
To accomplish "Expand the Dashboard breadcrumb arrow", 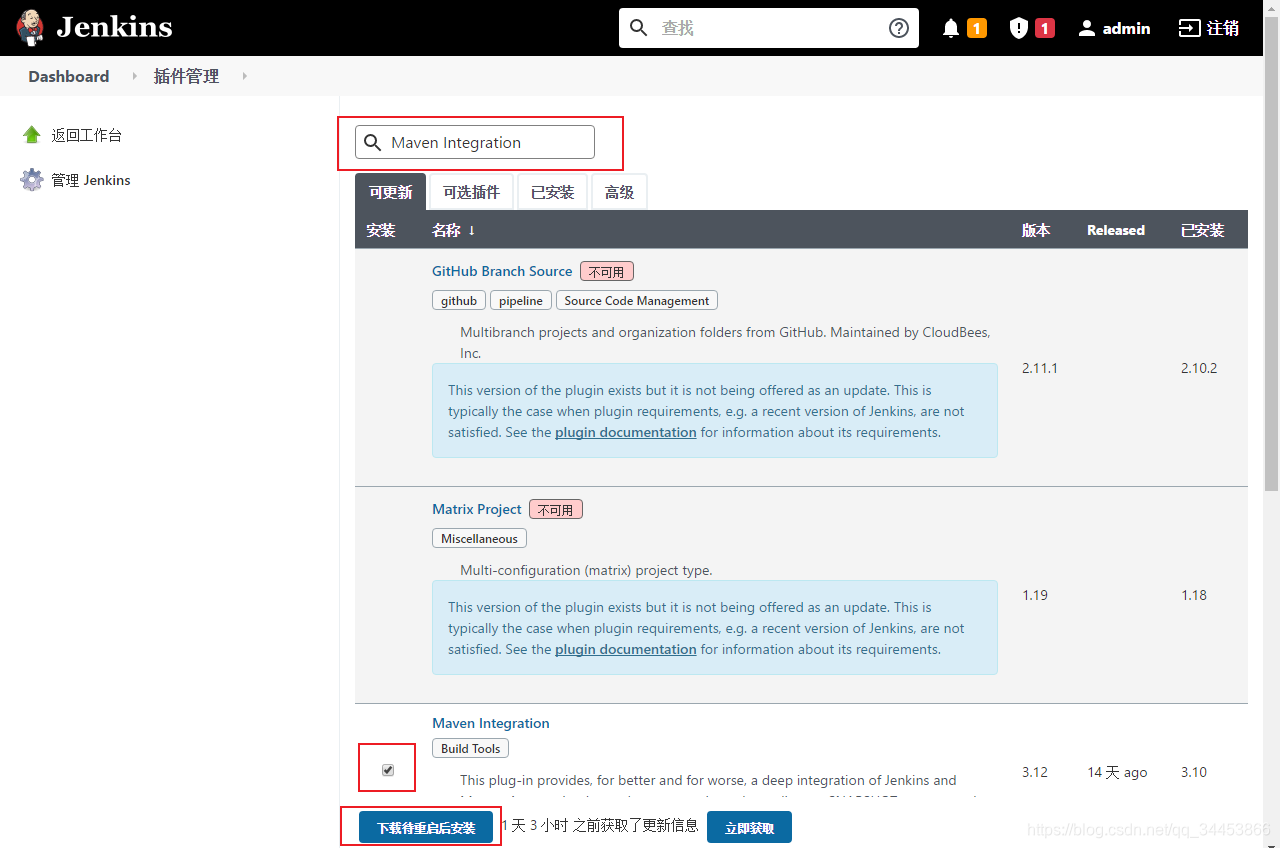I will coord(134,77).
